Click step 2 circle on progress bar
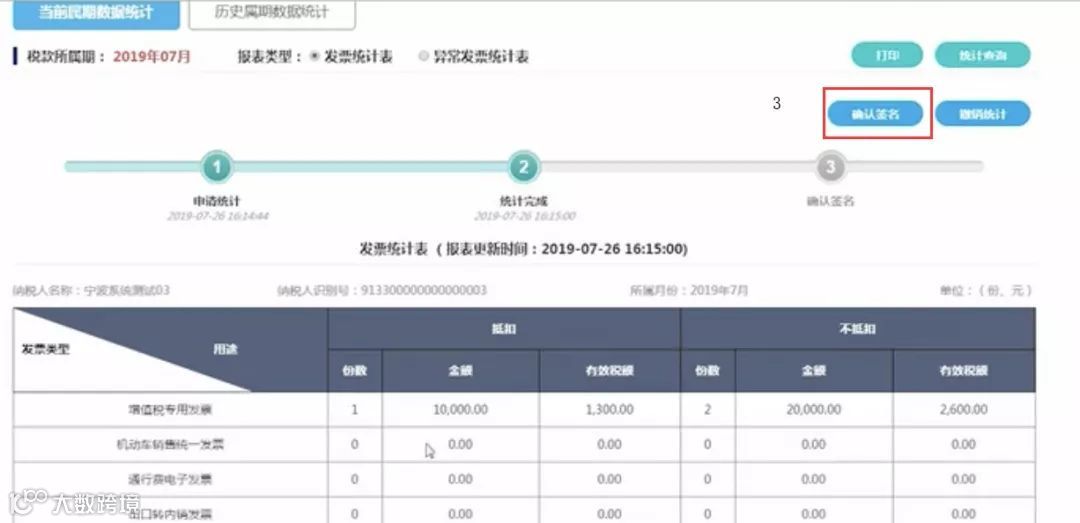The image size is (1080, 523). 523,167
